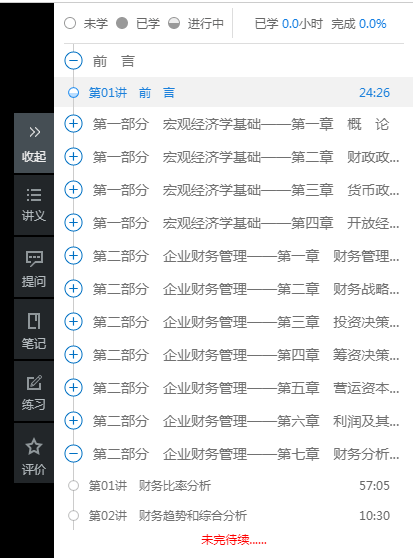Image resolution: width=413 pixels, height=558 pixels.
Task: Open the 评价 star rating icon
Action: 34,453
